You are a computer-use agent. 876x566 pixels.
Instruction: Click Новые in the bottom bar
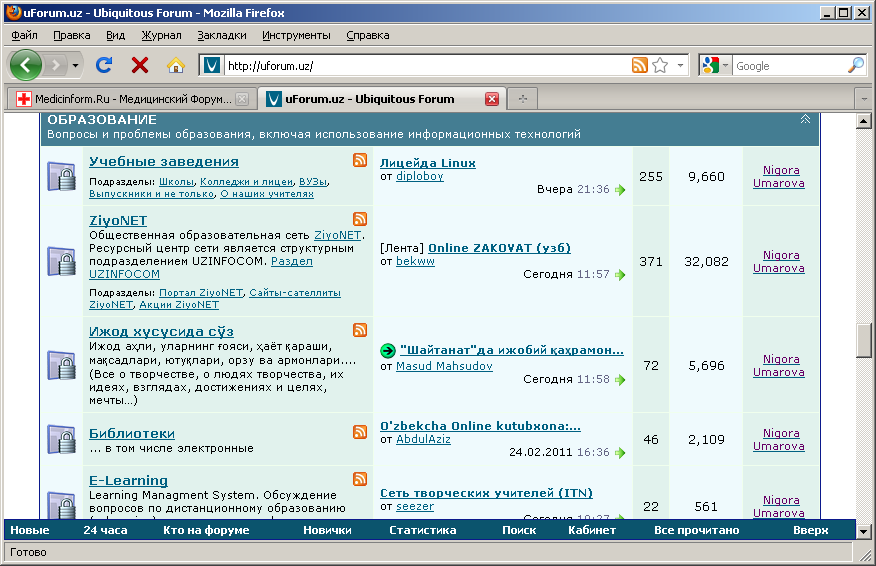tap(30, 530)
